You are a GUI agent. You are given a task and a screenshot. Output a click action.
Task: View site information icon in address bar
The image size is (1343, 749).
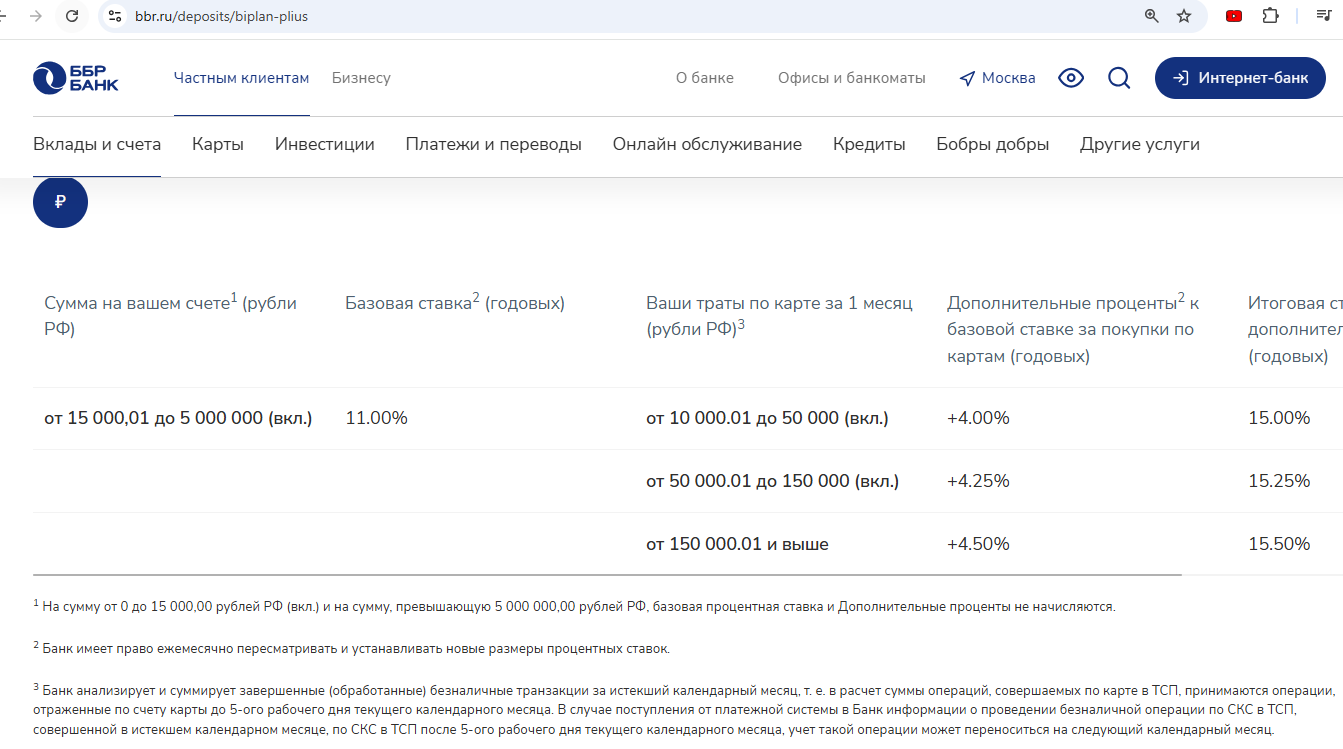coord(115,16)
